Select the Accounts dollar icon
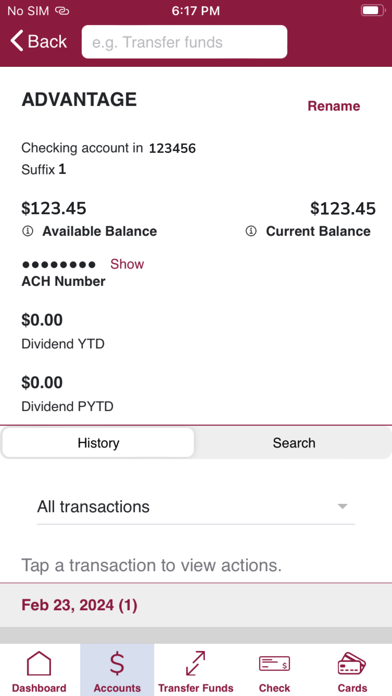Screen dimensions: 392x696 (117, 663)
